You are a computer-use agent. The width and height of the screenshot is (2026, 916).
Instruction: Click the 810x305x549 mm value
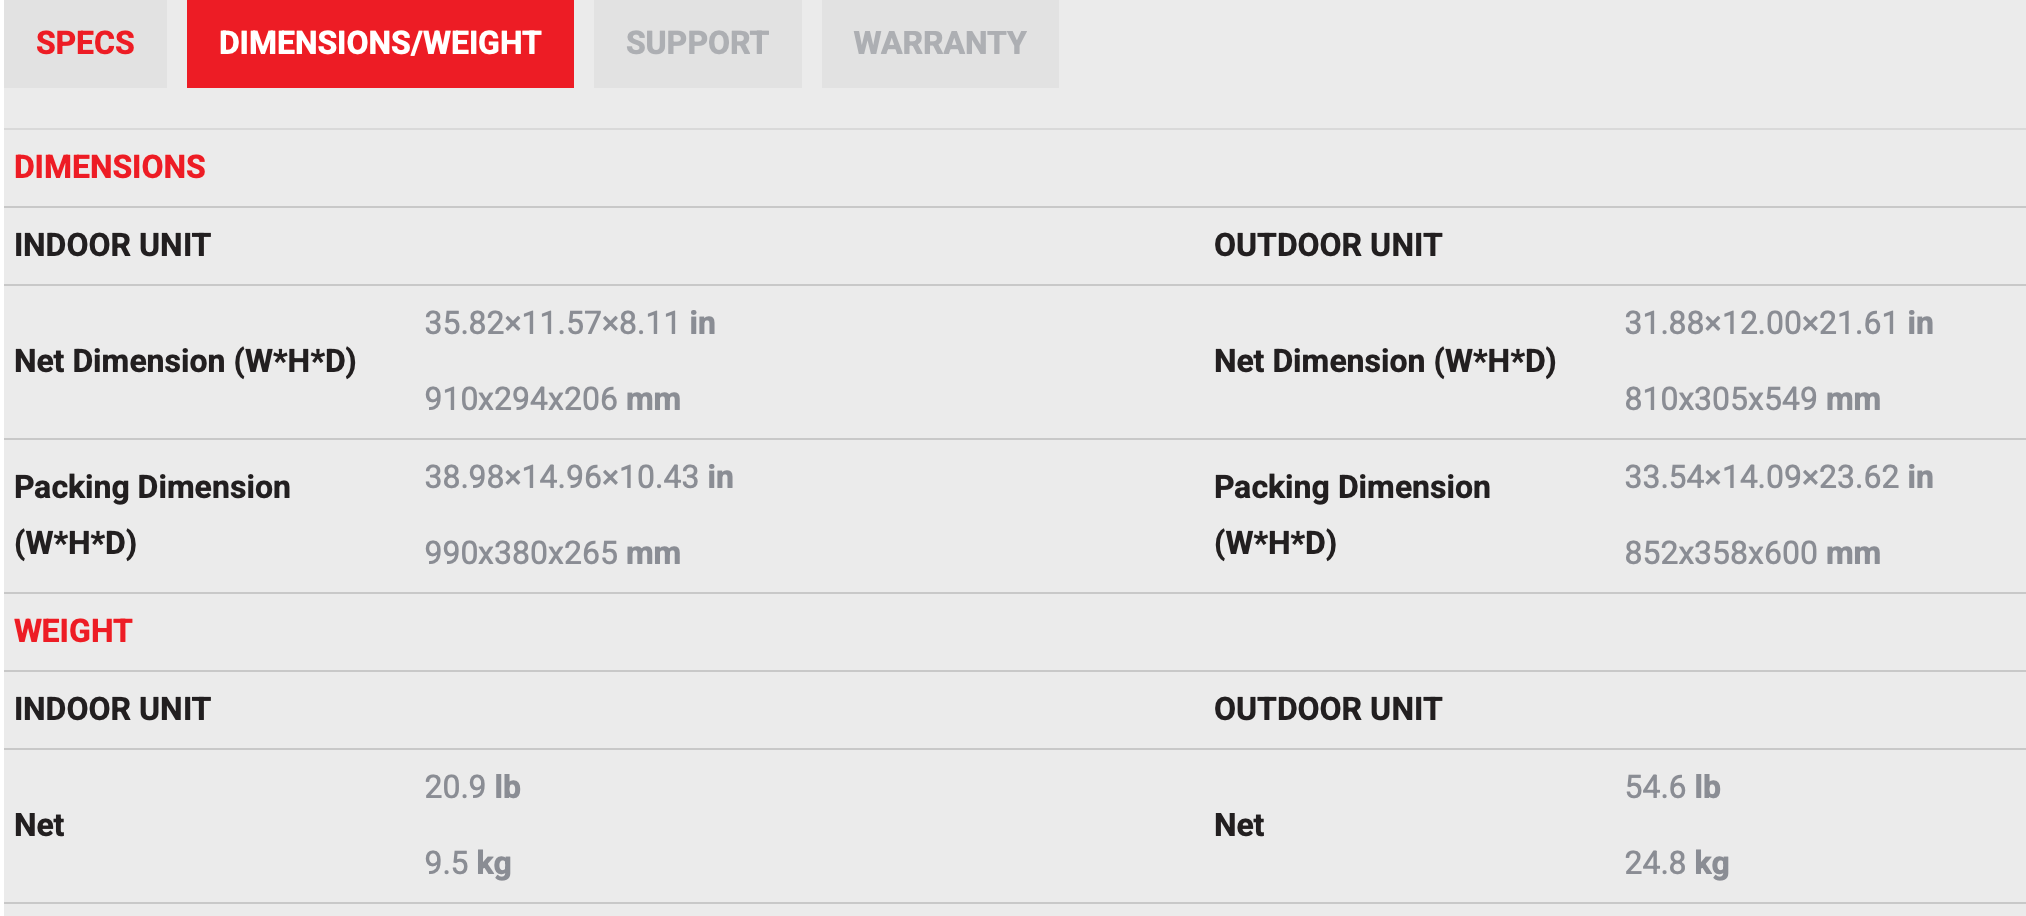pos(1752,399)
